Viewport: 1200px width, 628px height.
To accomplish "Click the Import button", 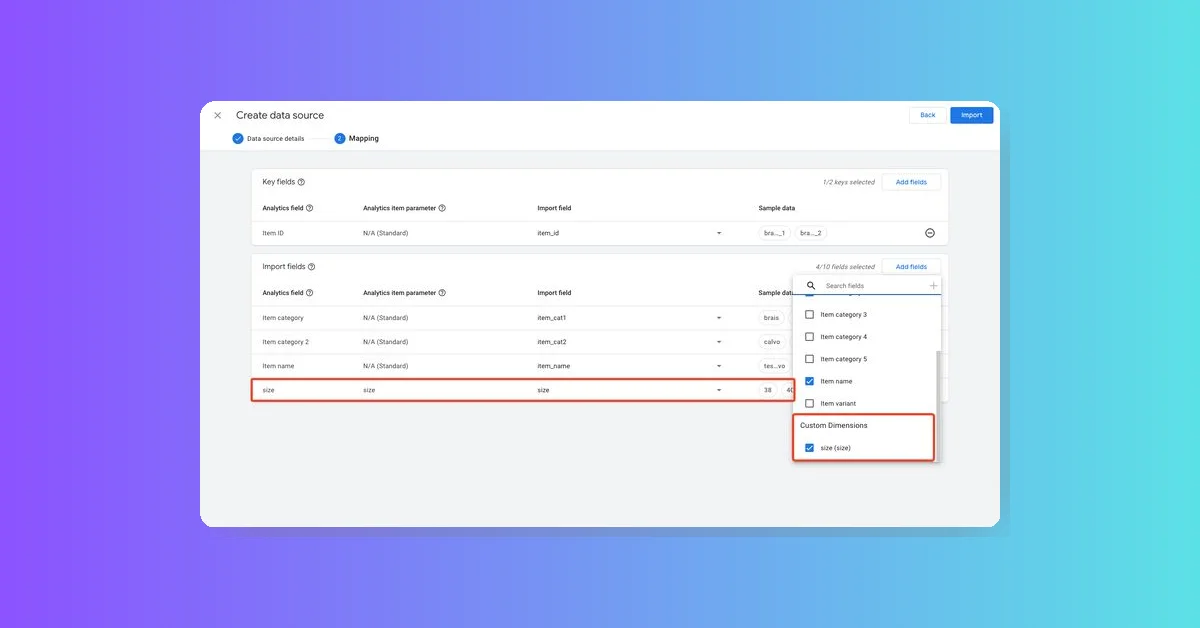I will point(972,115).
